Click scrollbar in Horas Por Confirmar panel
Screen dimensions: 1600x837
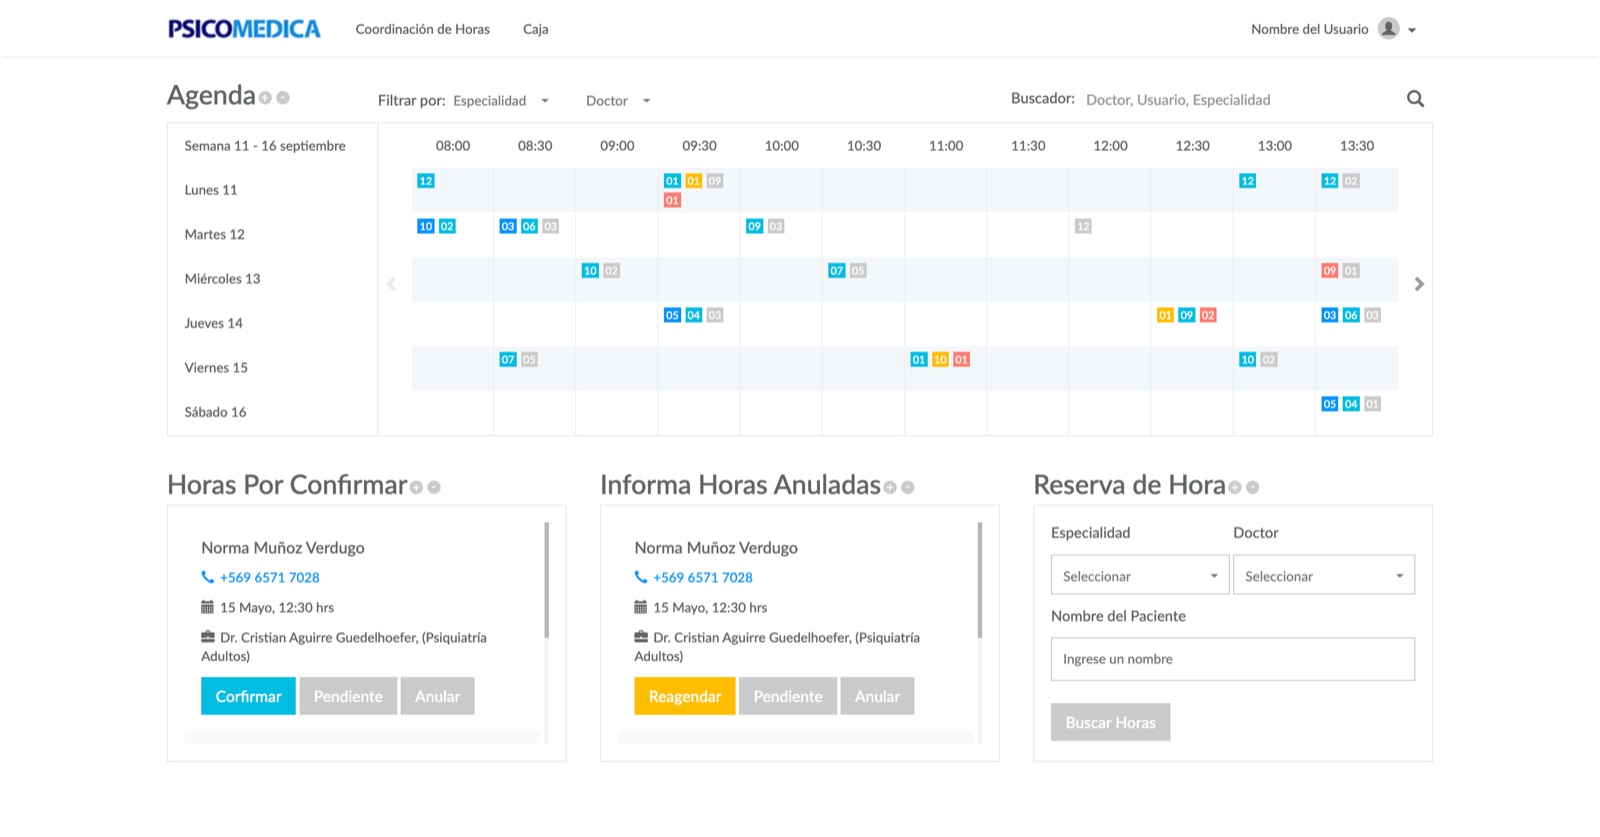point(547,580)
